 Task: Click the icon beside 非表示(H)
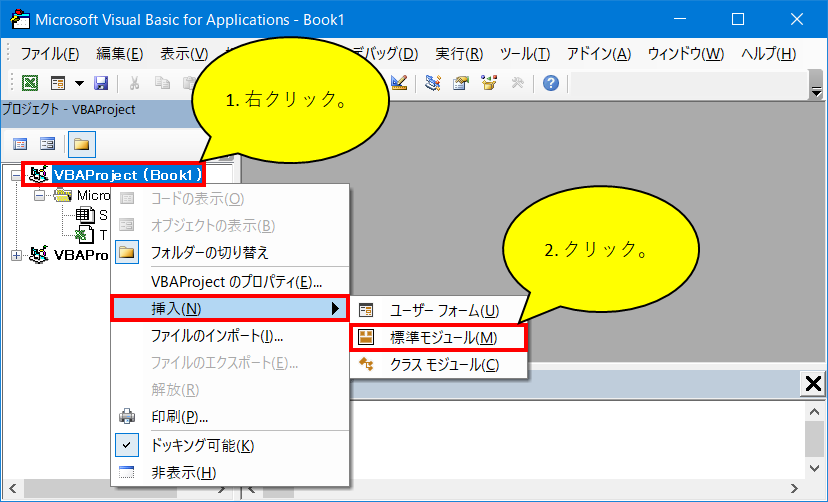pos(127,472)
